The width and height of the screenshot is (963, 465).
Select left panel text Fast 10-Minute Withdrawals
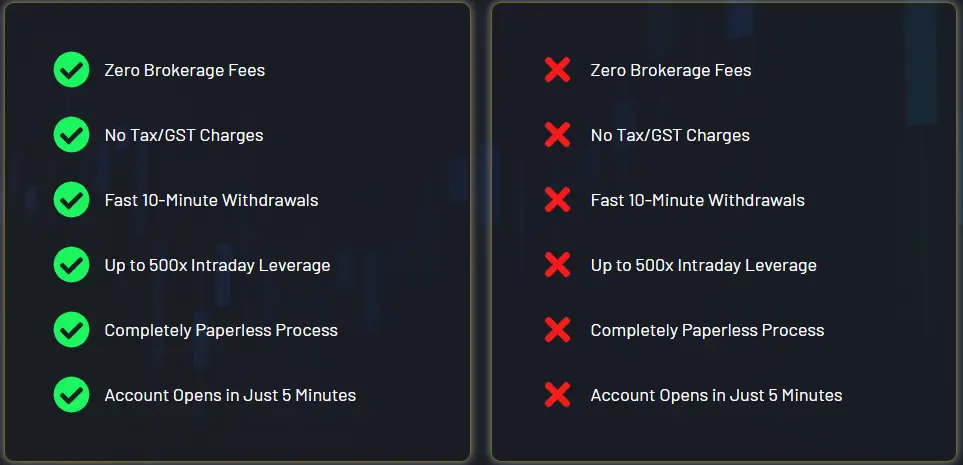pos(211,200)
